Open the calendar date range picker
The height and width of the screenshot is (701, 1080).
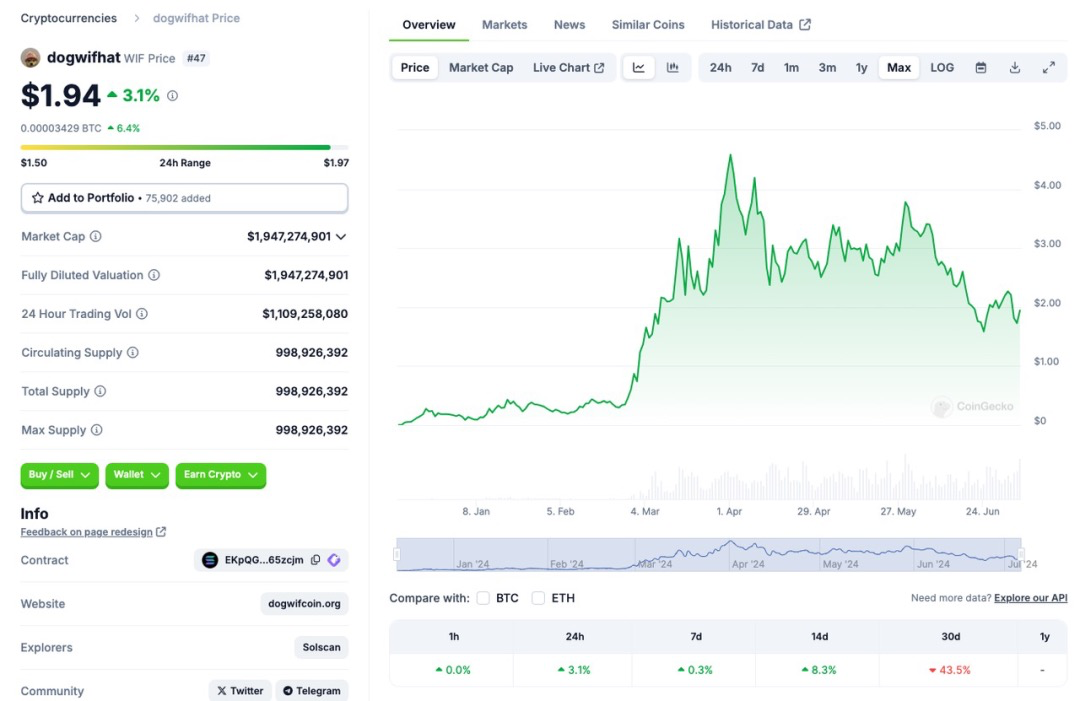[981, 68]
